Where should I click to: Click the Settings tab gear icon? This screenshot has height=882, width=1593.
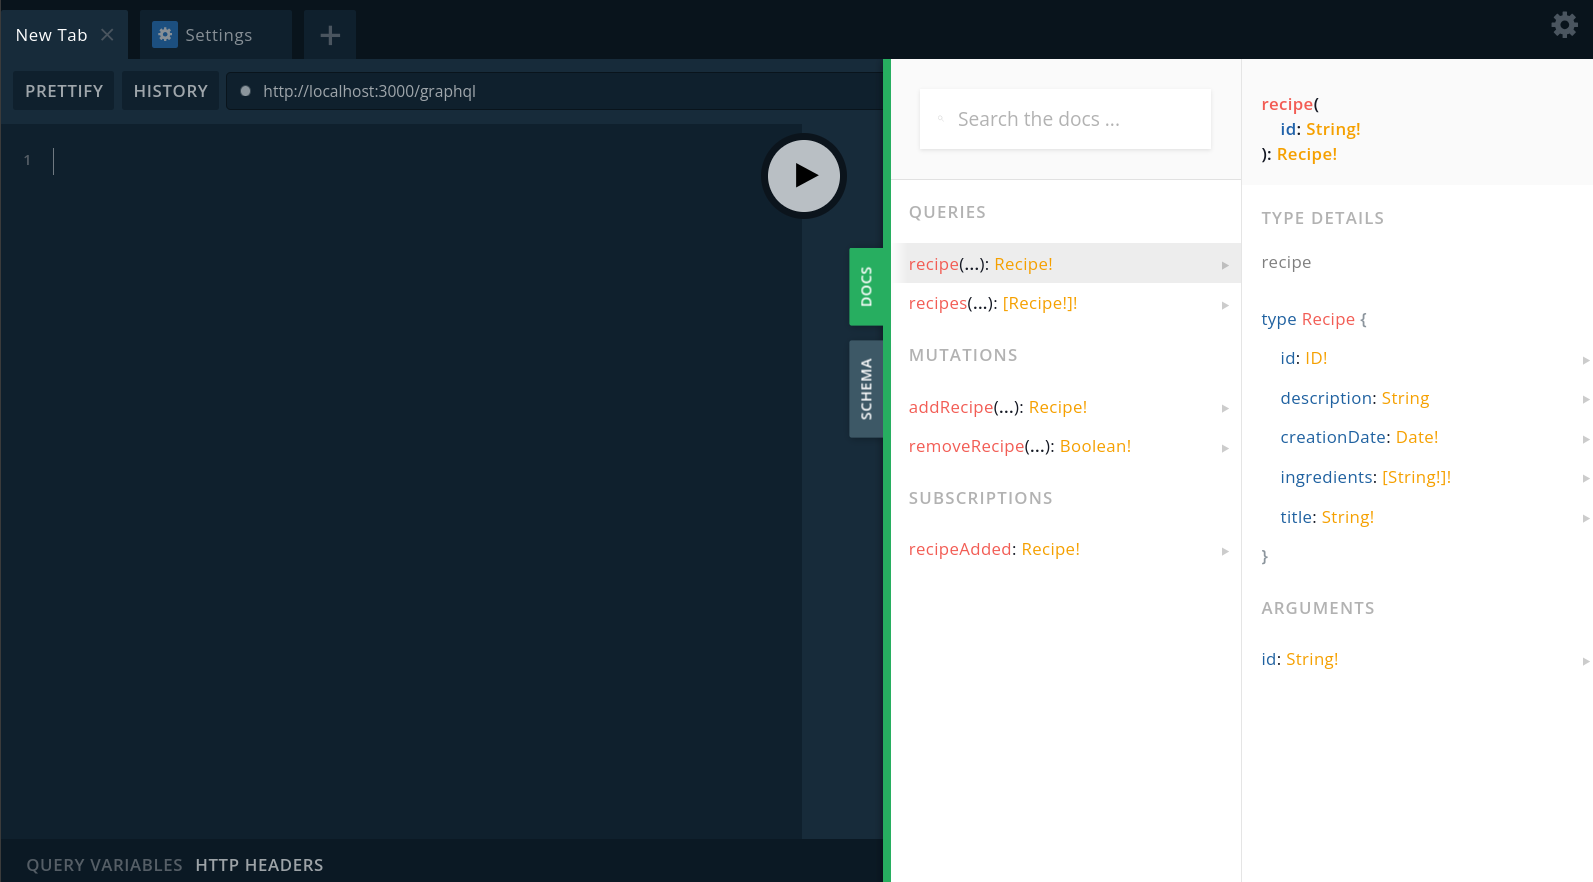tap(165, 35)
